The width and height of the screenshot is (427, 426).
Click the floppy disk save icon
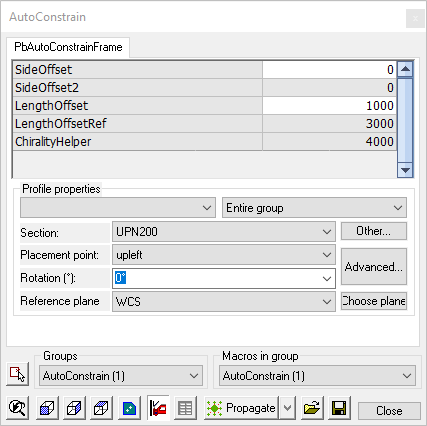click(x=339, y=408)
